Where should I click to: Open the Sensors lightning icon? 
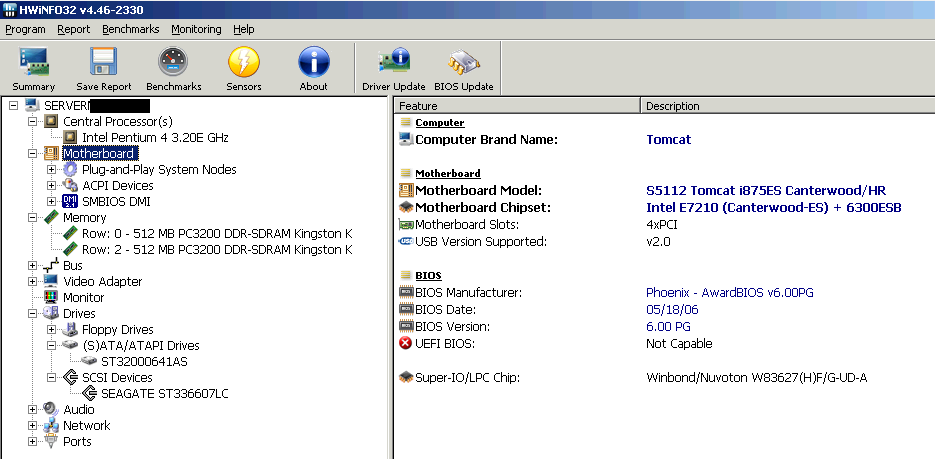tap(244, 61)
